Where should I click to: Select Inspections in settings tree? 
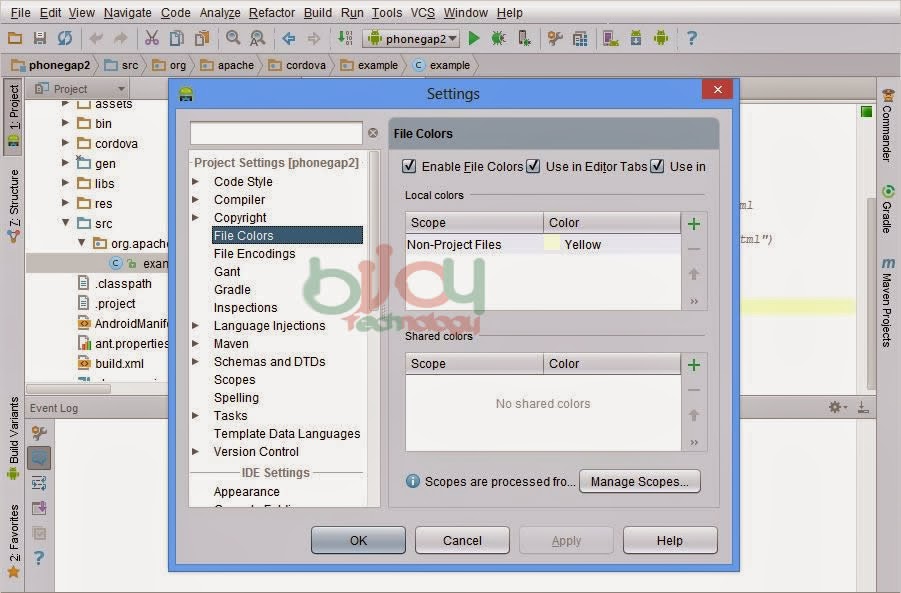point(245,307)
